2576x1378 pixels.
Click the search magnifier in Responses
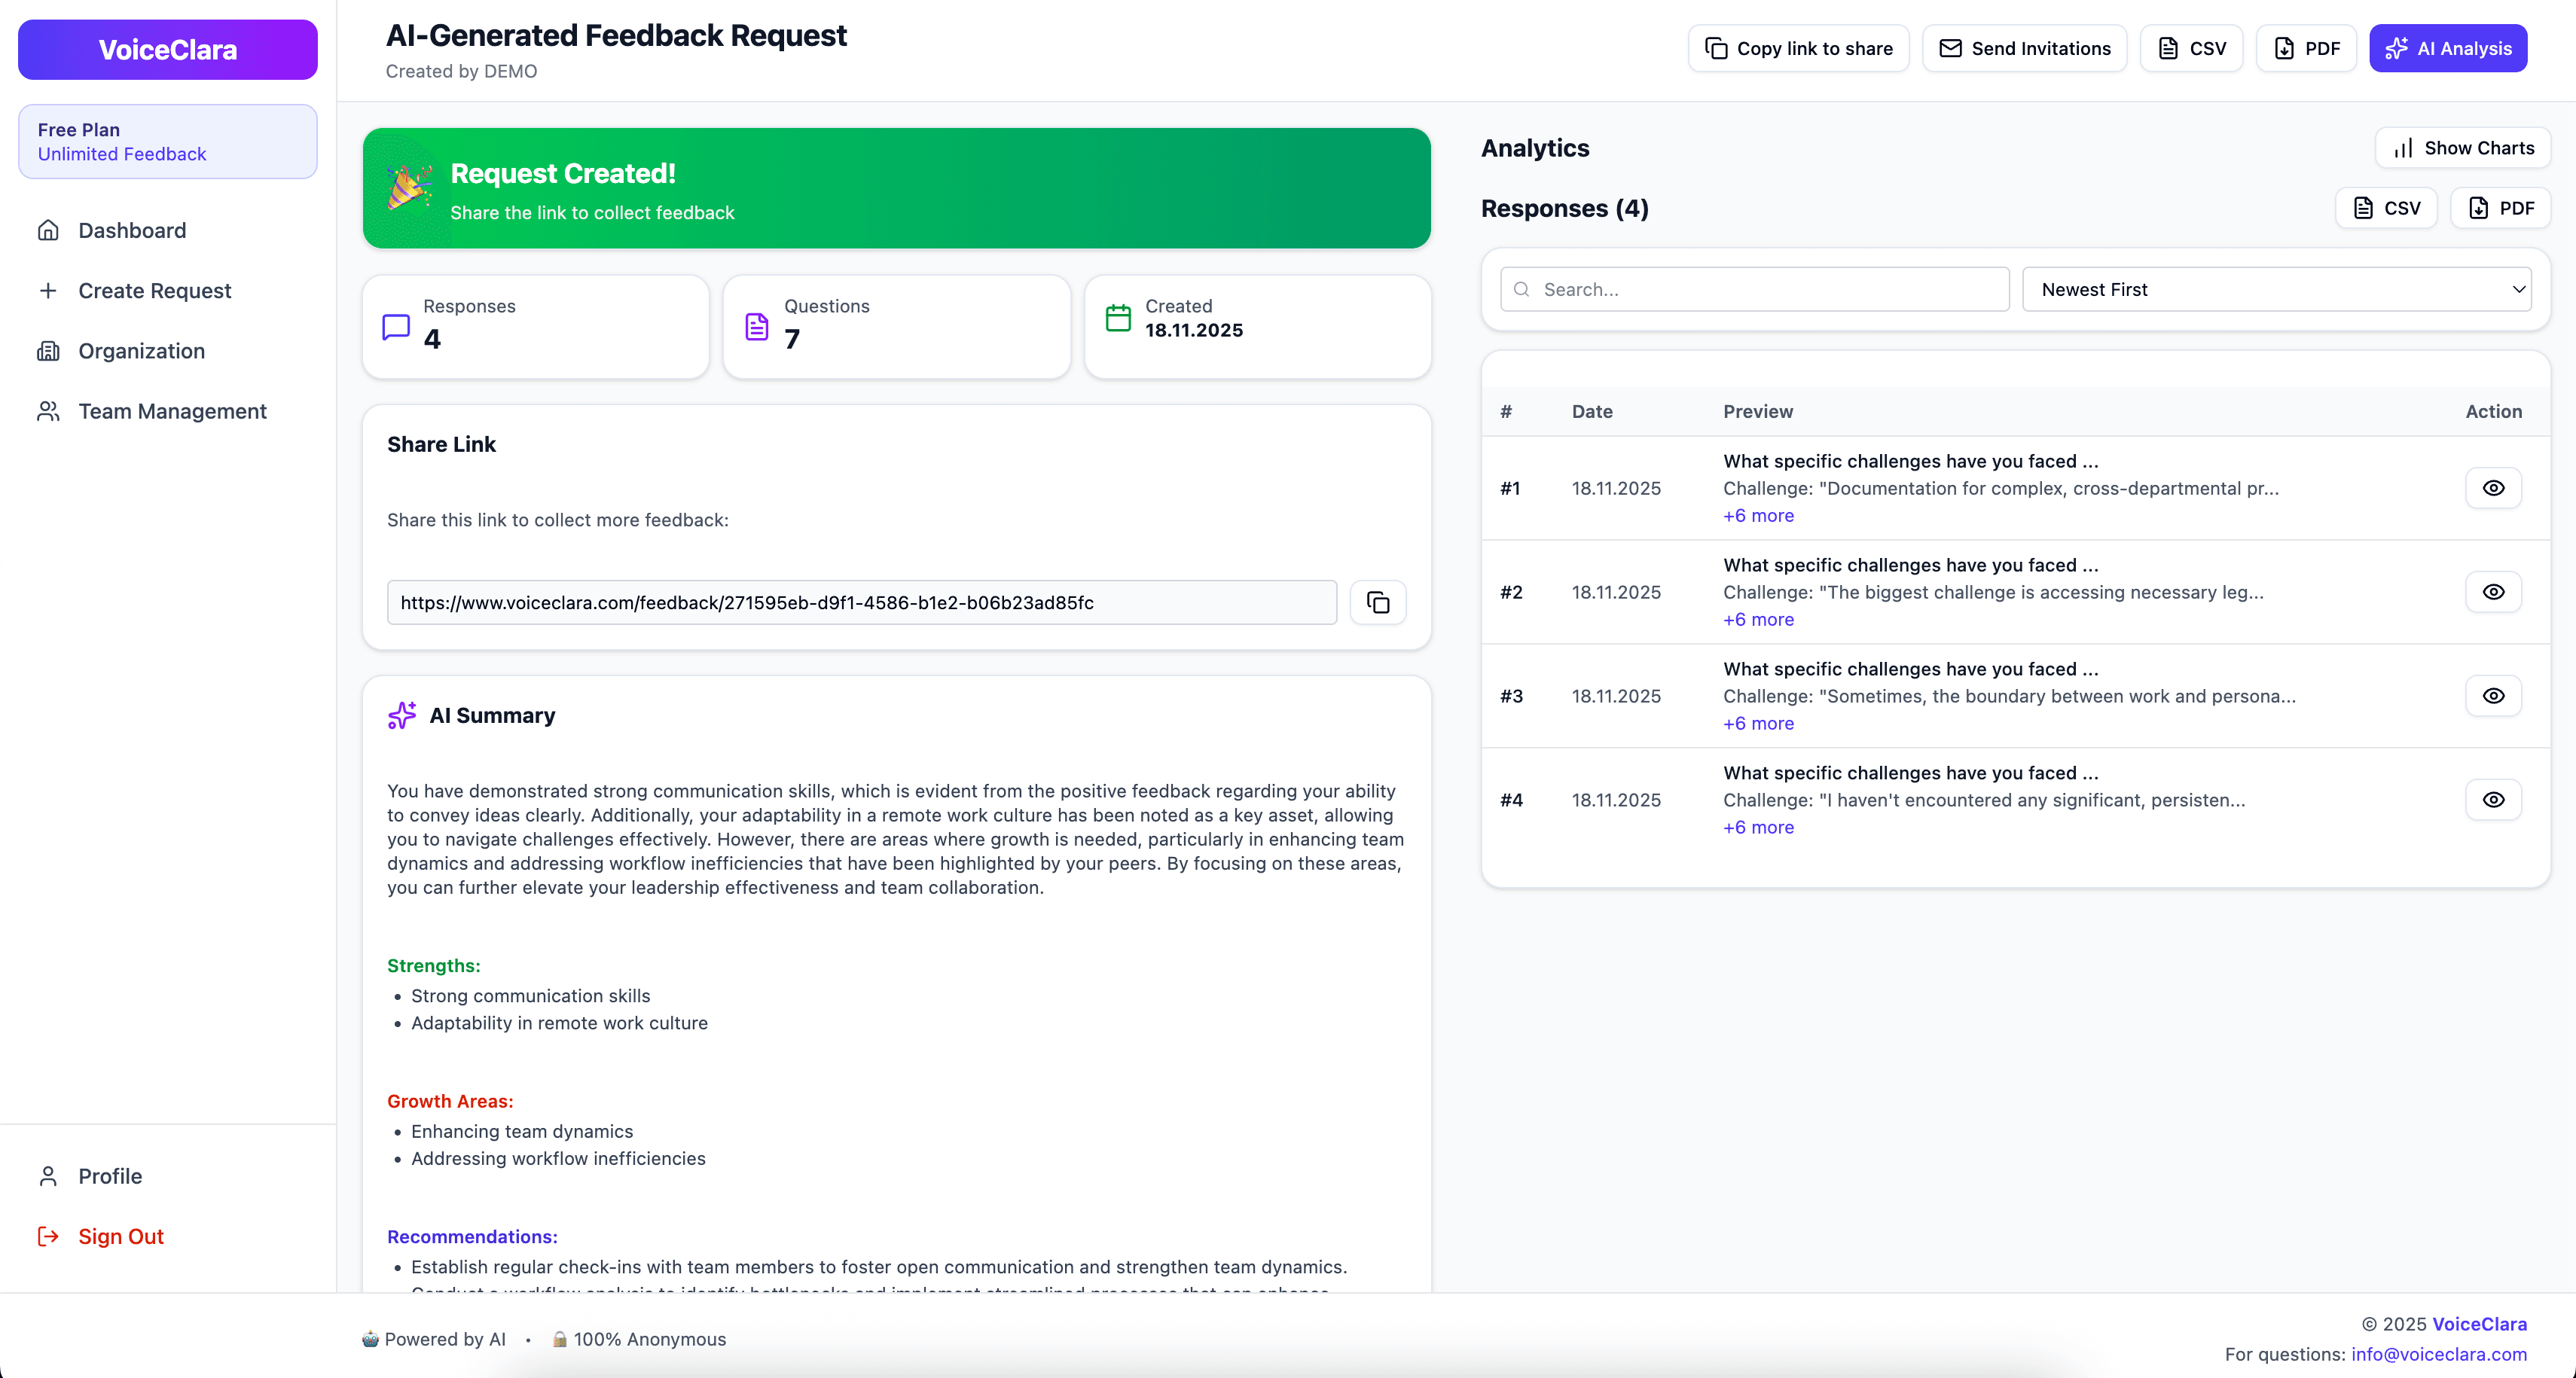click(1522, 289)
